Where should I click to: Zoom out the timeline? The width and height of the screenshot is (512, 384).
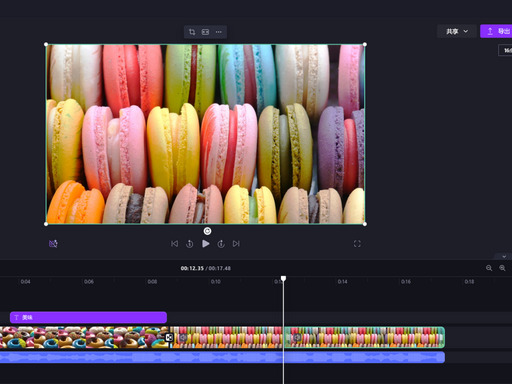(489, 268)
